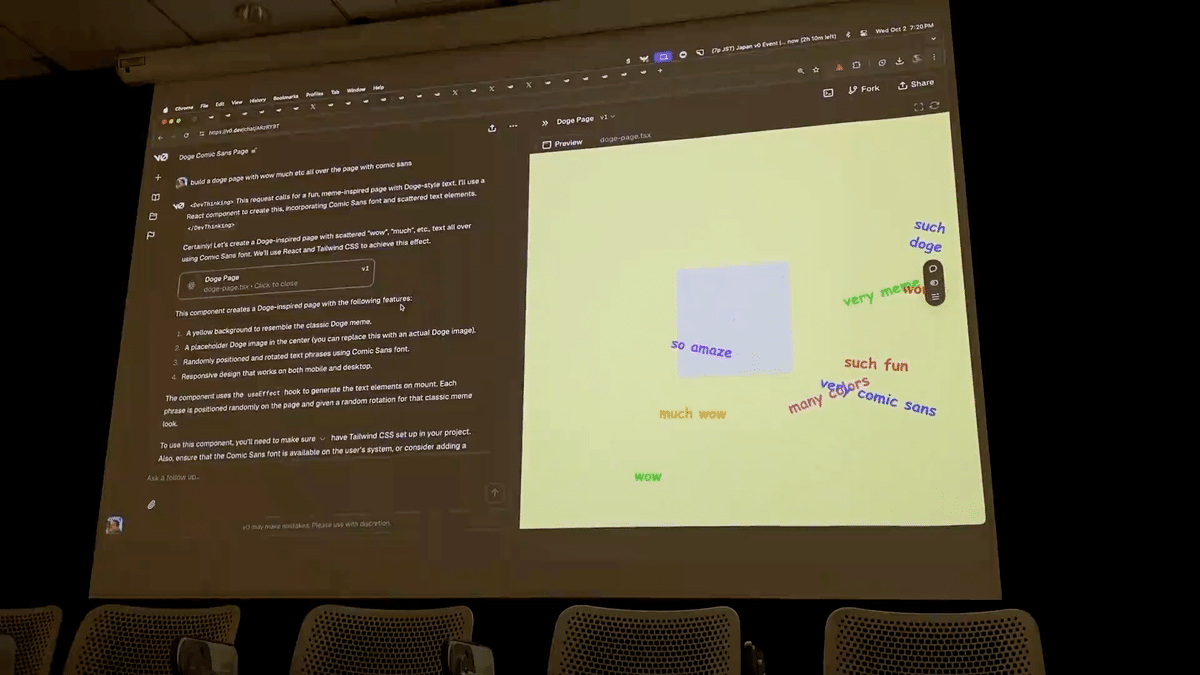Image resolution: width=1200 pixels, height=675 pixels.
Task: Click the Doge Page code block card
Action: pyautogui.click(x=277, y=279)
